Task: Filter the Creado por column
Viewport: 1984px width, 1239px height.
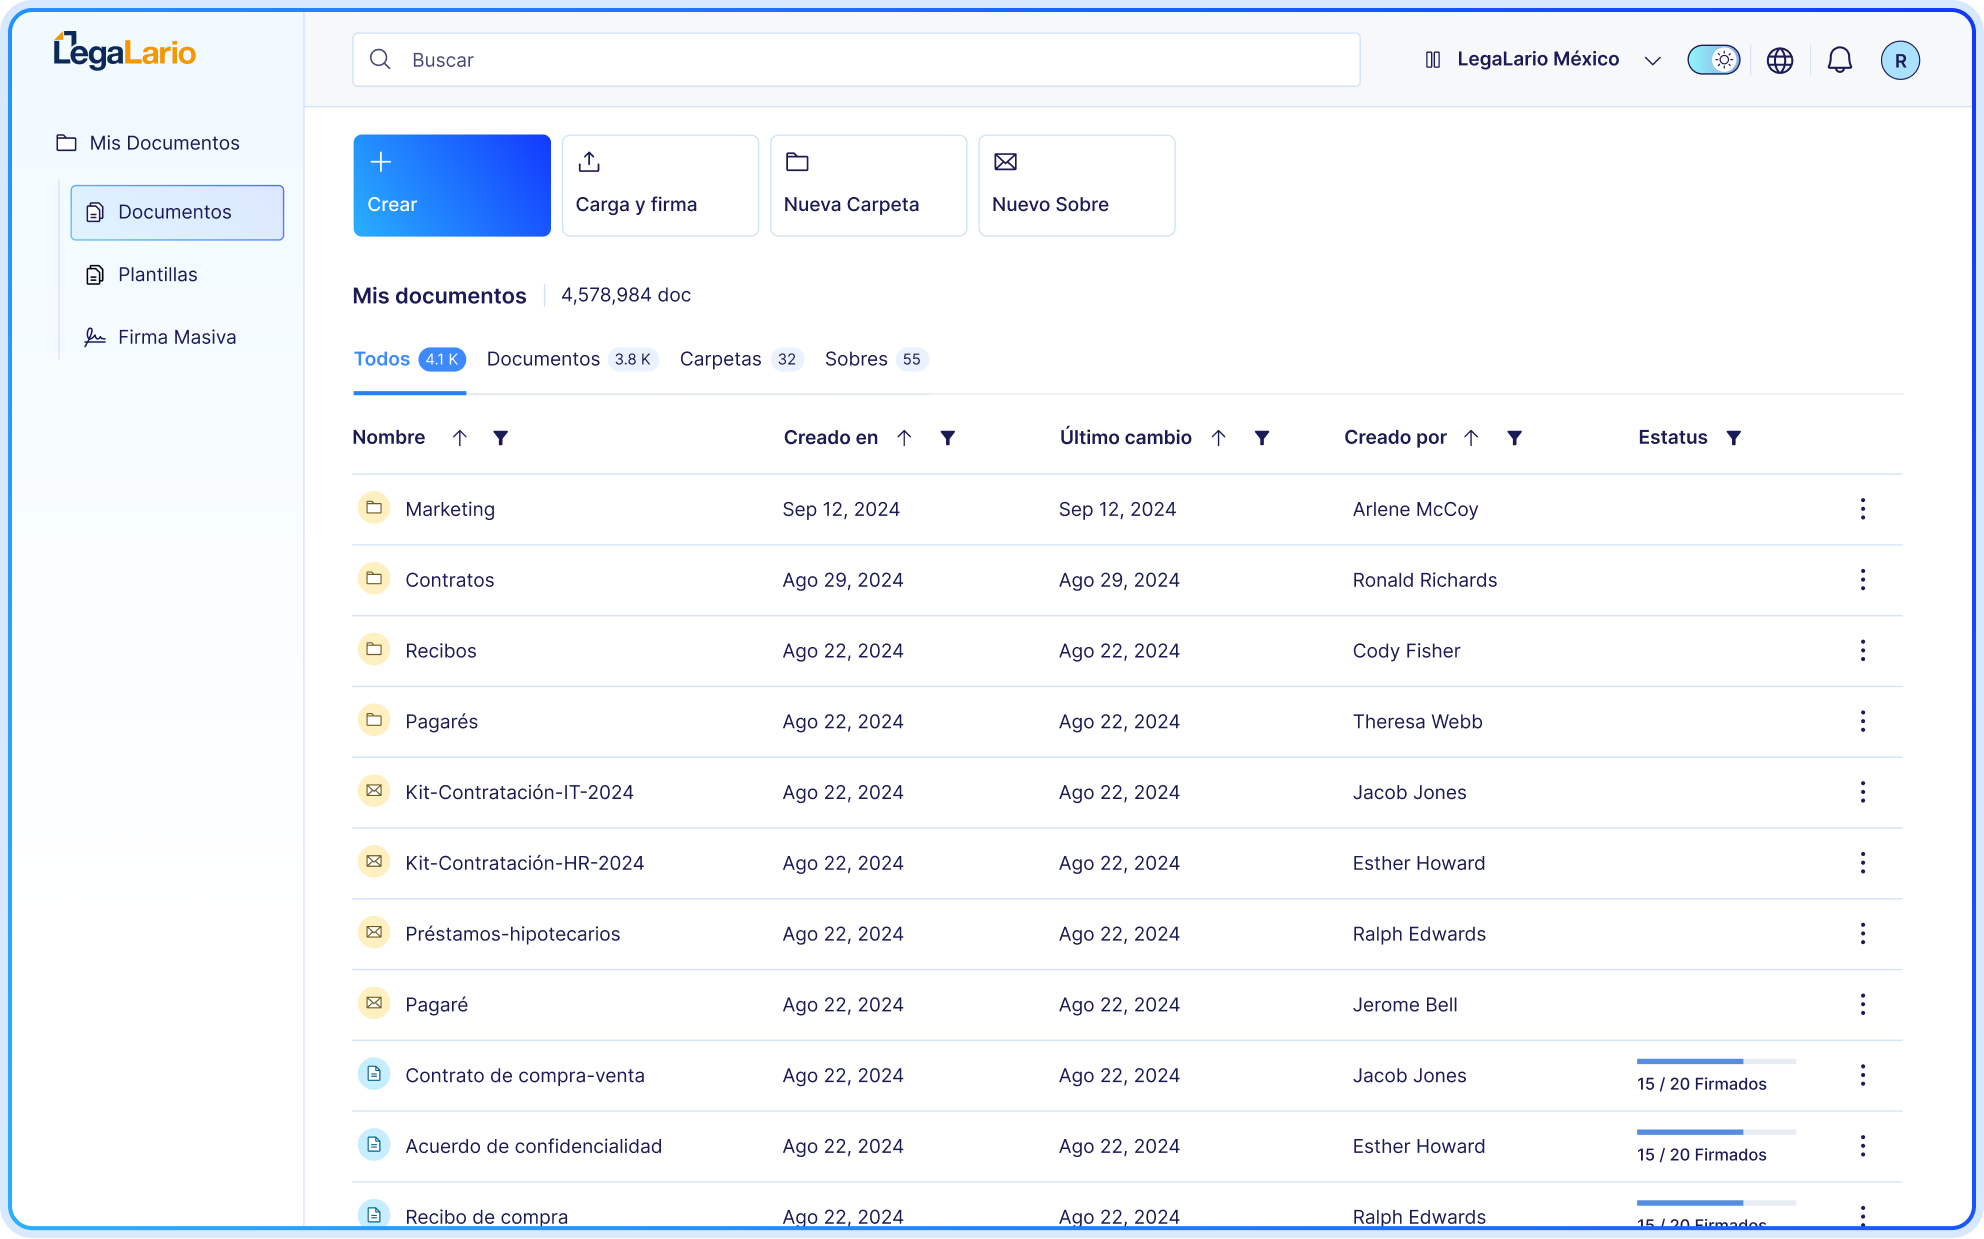Action: coord(1514,438)
